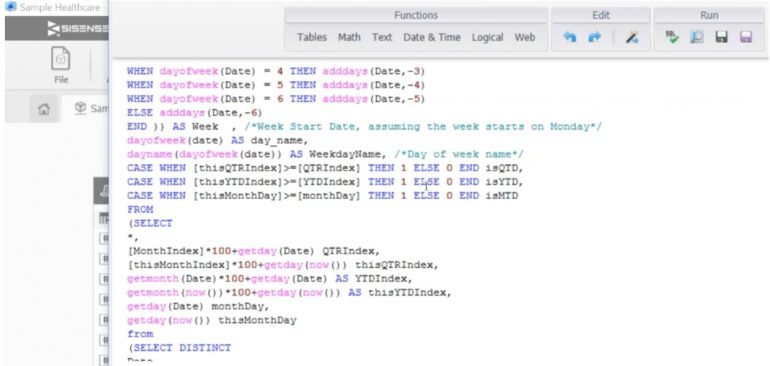
Task: Save query using black floppy disk icon
Action: [721, 37]
